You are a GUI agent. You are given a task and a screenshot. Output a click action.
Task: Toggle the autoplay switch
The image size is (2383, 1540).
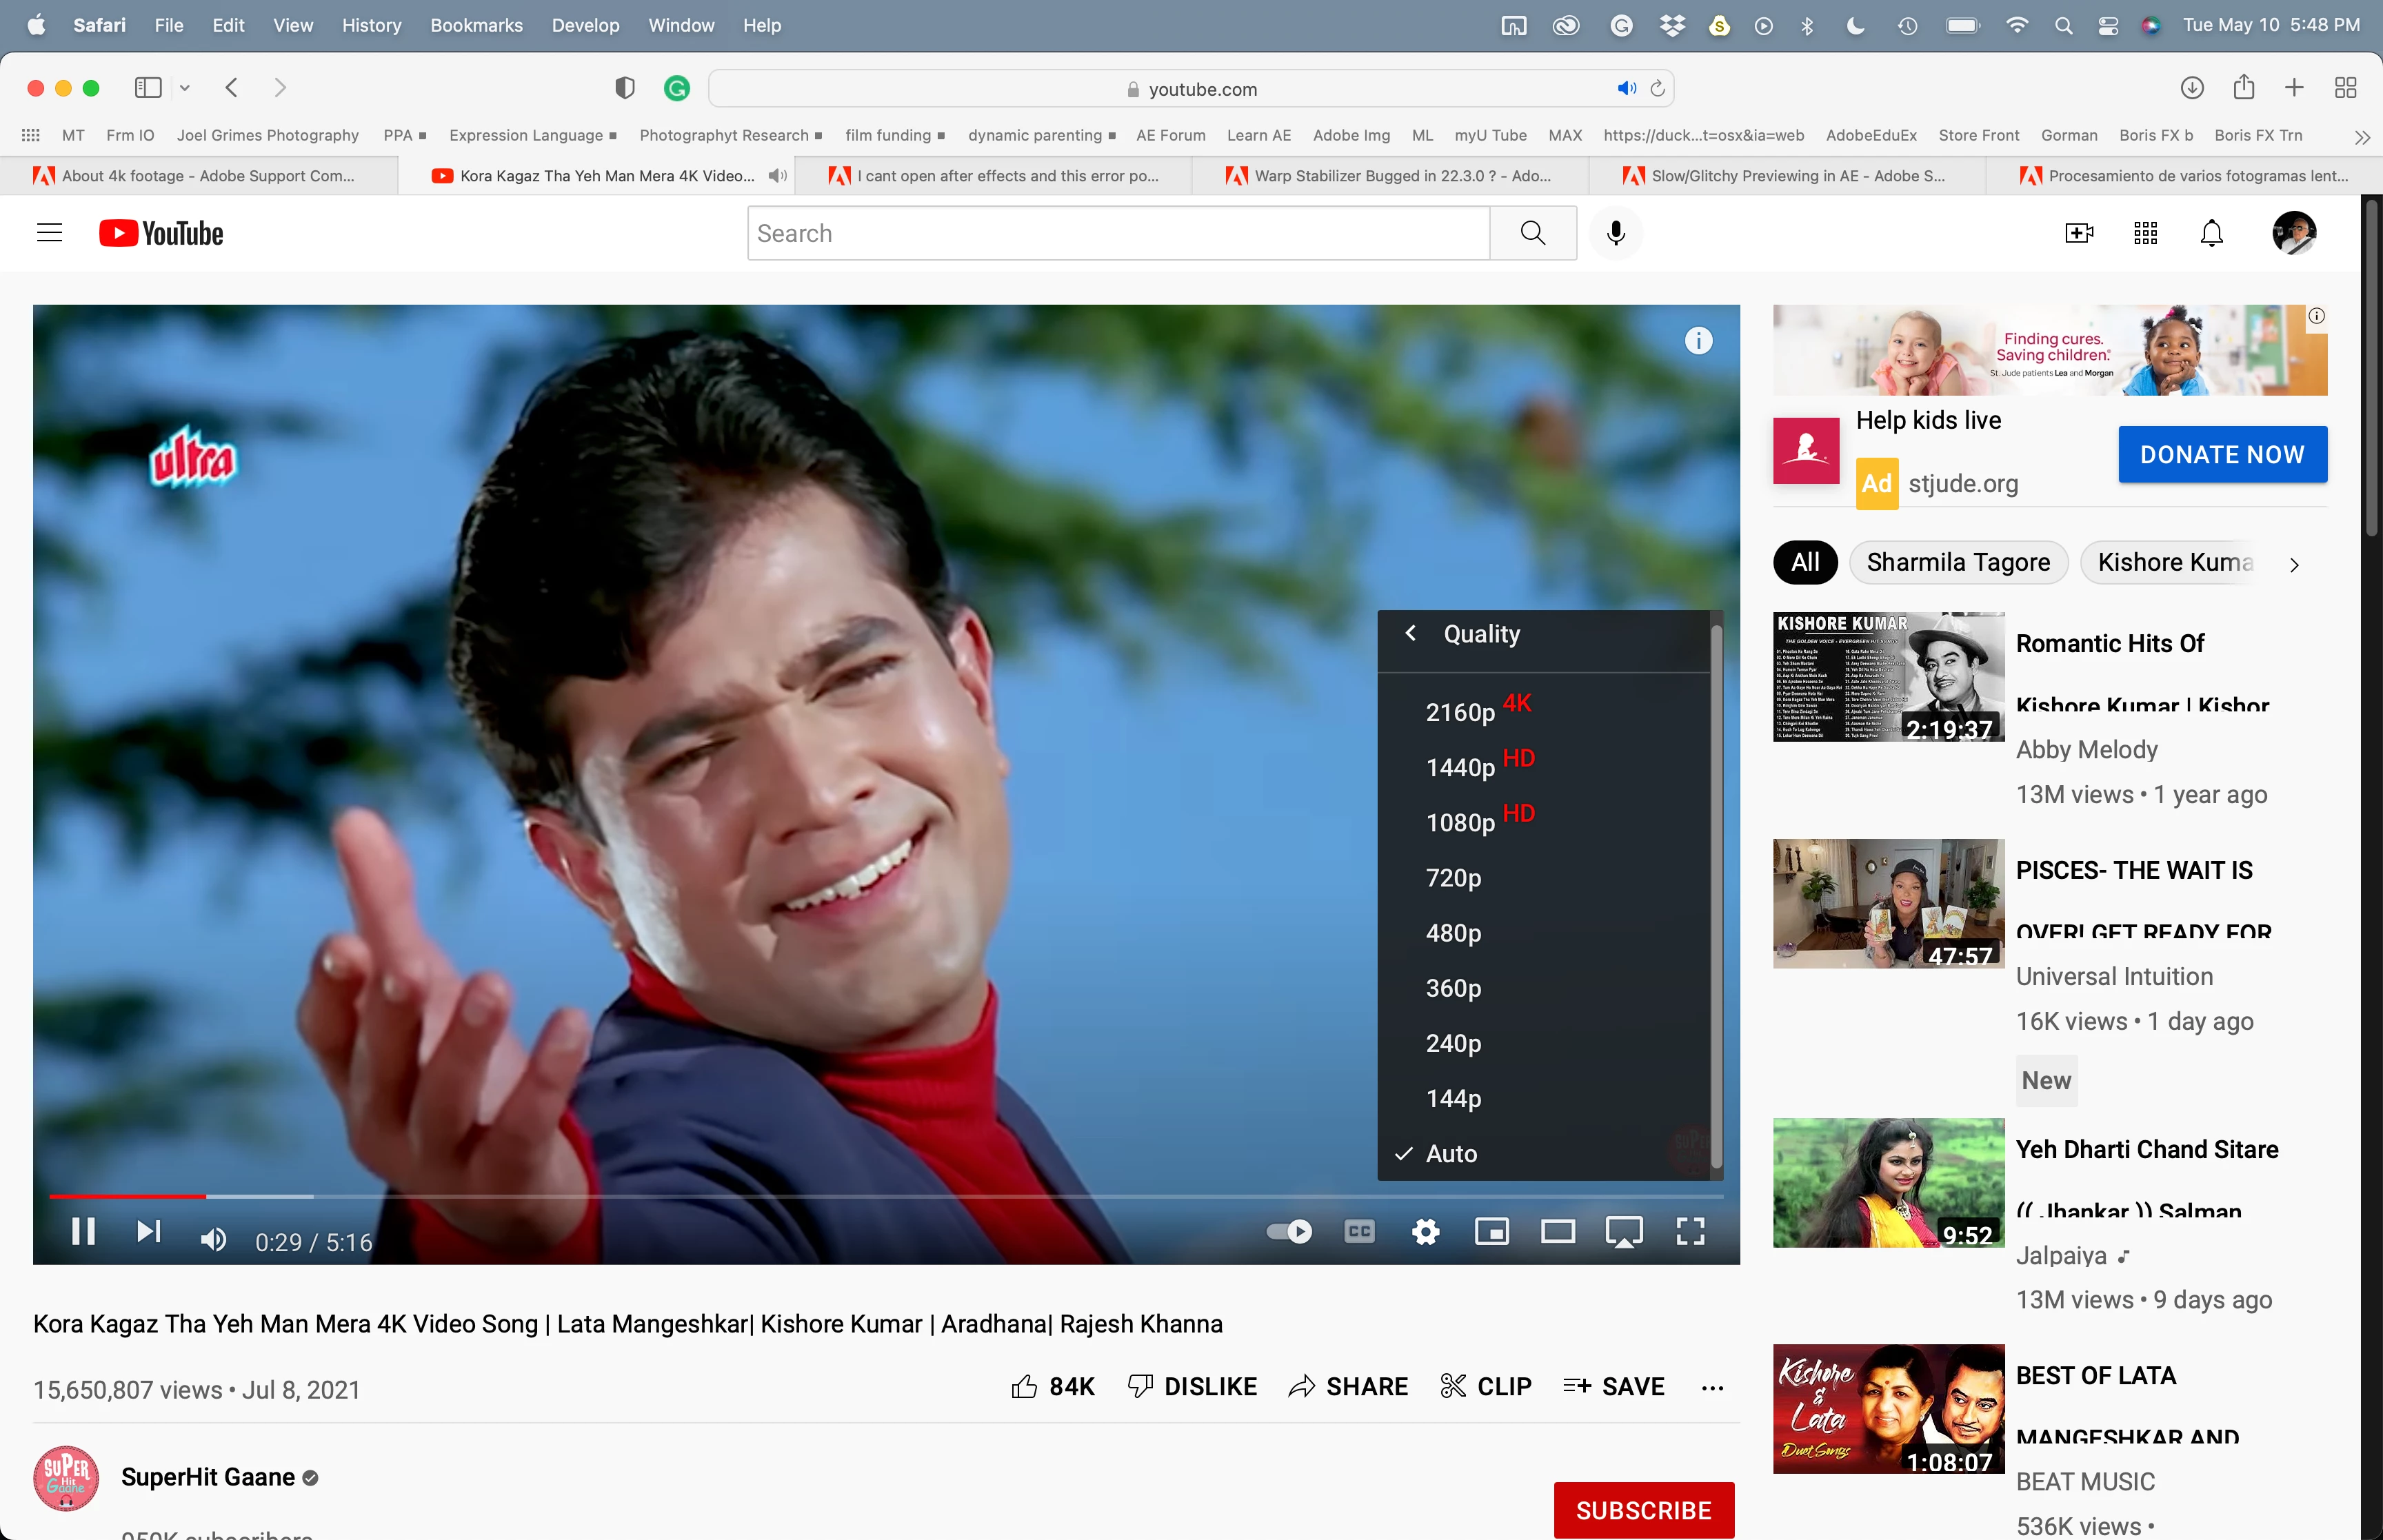coord(1289,1231)
